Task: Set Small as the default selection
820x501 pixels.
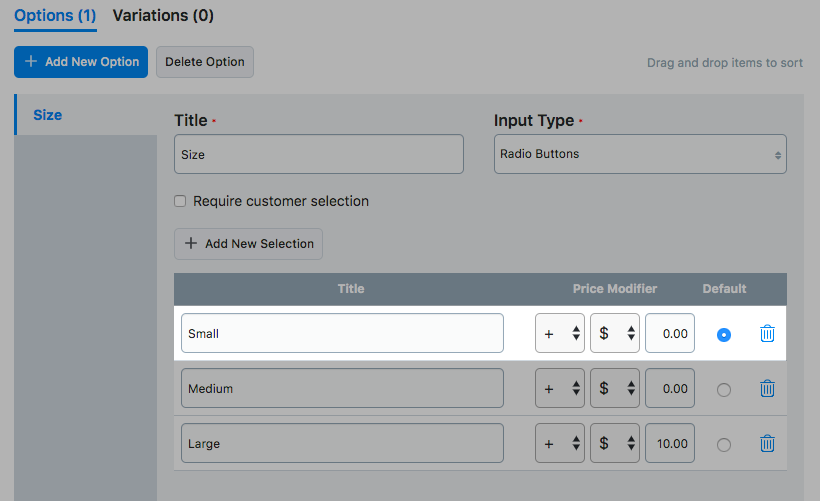Action: (x=724, y=335)
